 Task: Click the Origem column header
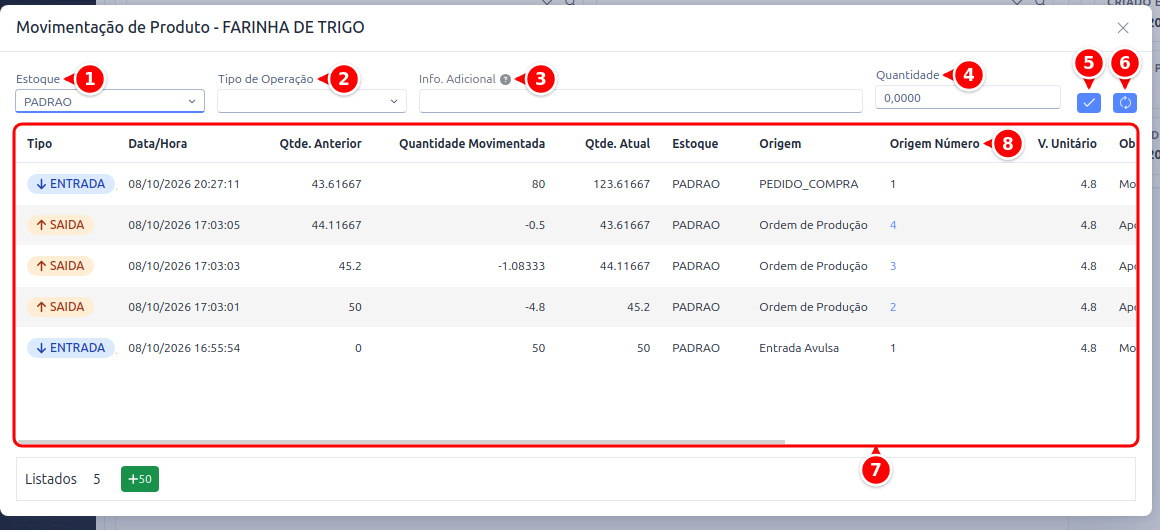(x=780, y=144)
